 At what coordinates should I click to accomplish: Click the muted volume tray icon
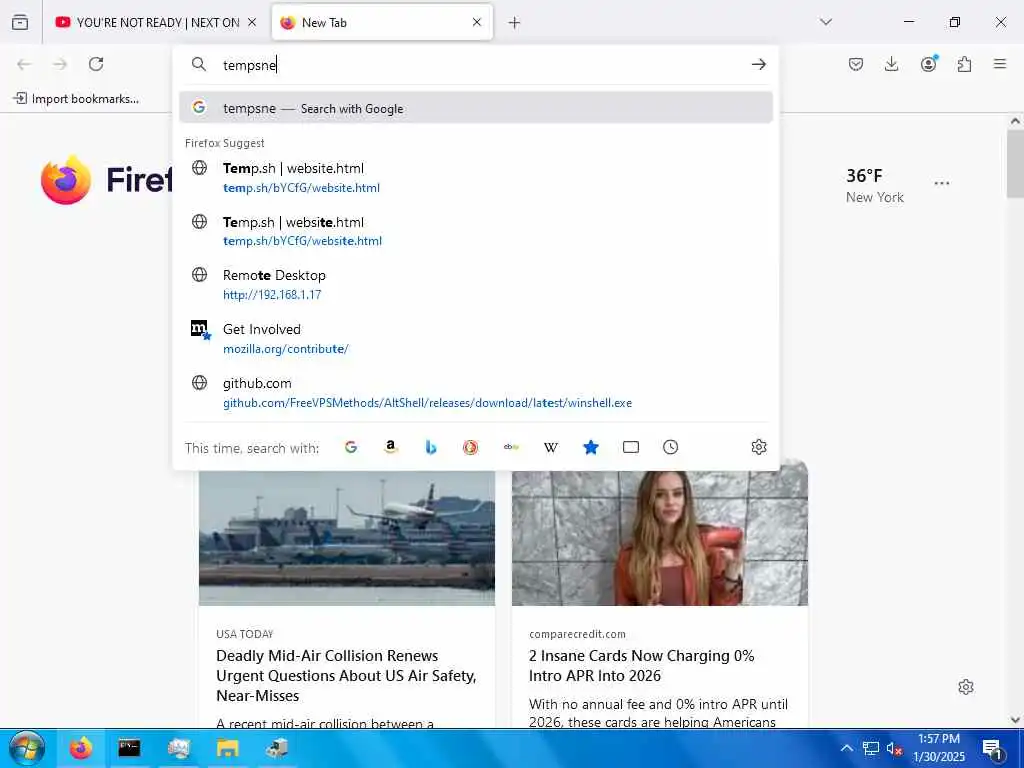click(x=894, y=748)
